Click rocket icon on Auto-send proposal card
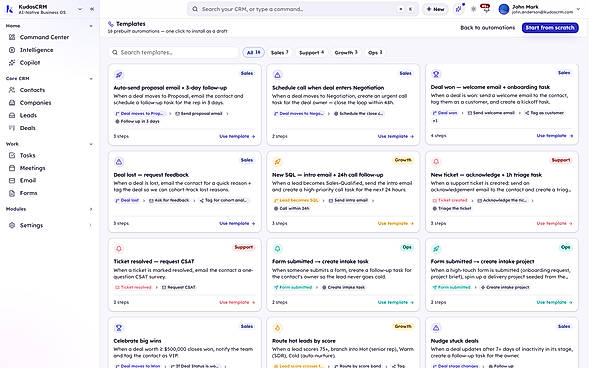The image size is (589, 368). coord(119,75)
